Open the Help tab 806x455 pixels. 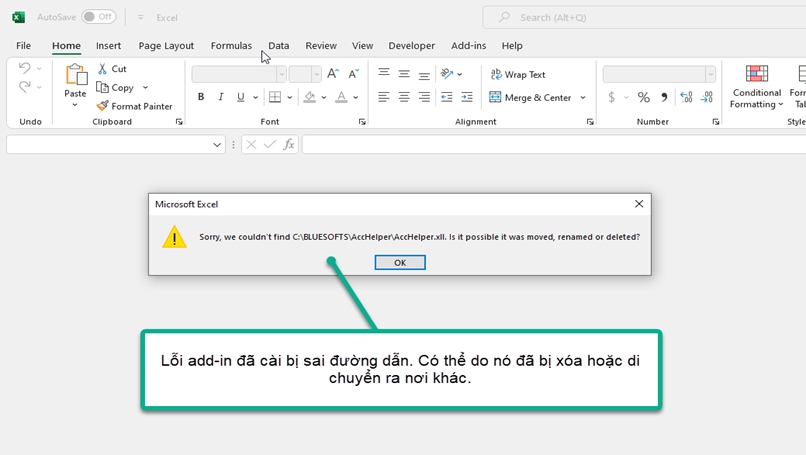click(x=512, y=45)
